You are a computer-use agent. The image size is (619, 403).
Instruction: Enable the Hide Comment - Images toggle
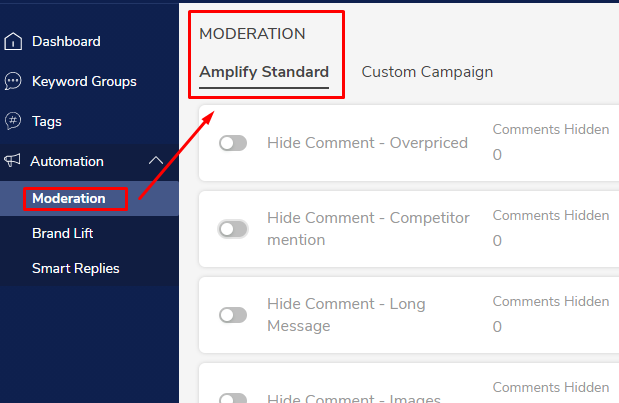(233, 398)
